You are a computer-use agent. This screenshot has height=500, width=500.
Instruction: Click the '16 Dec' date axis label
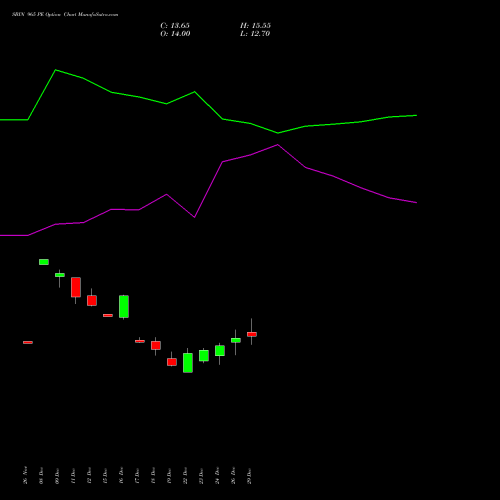coord(121,476)
